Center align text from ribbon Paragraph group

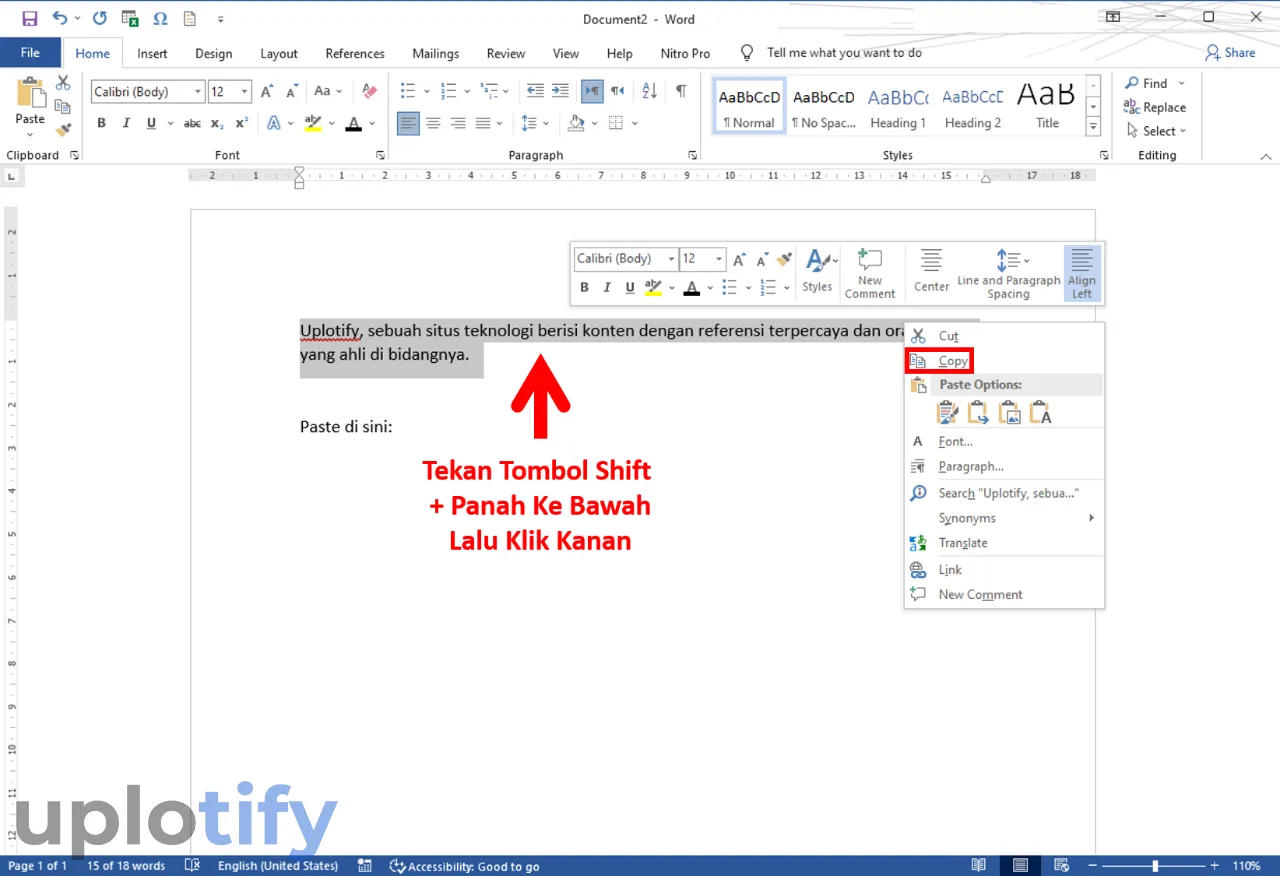tap(433, 123)
